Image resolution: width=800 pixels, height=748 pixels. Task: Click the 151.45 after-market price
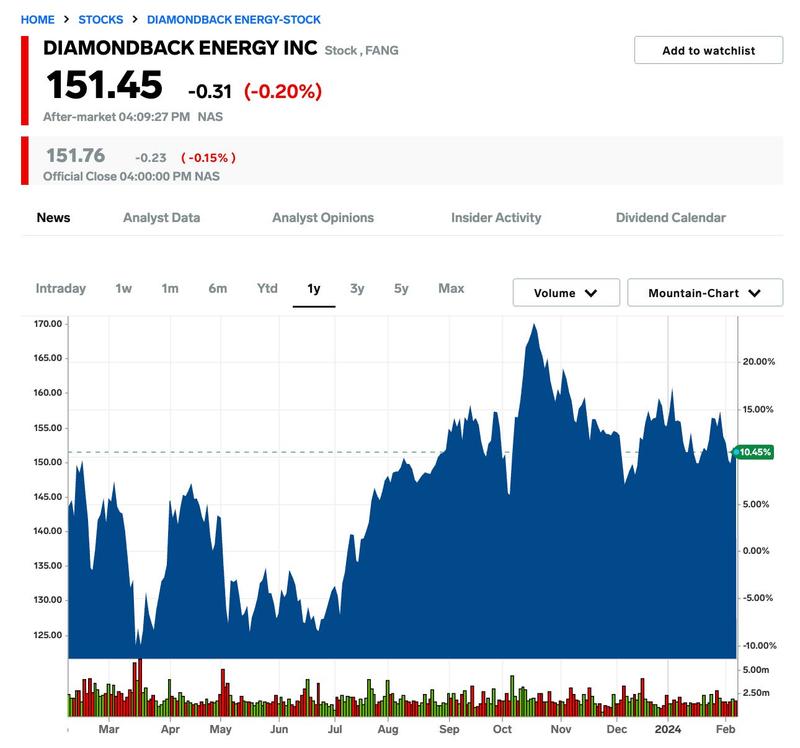pos(104,85)
